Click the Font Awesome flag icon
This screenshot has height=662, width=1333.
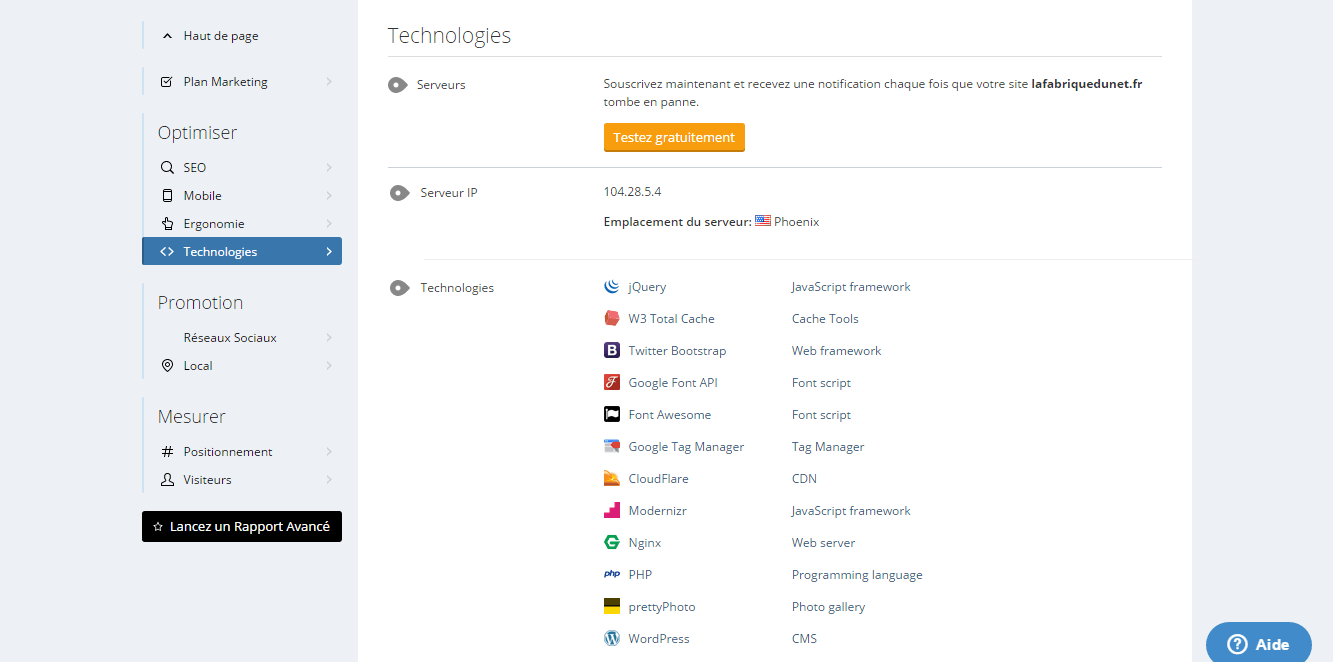coord(612,415)
